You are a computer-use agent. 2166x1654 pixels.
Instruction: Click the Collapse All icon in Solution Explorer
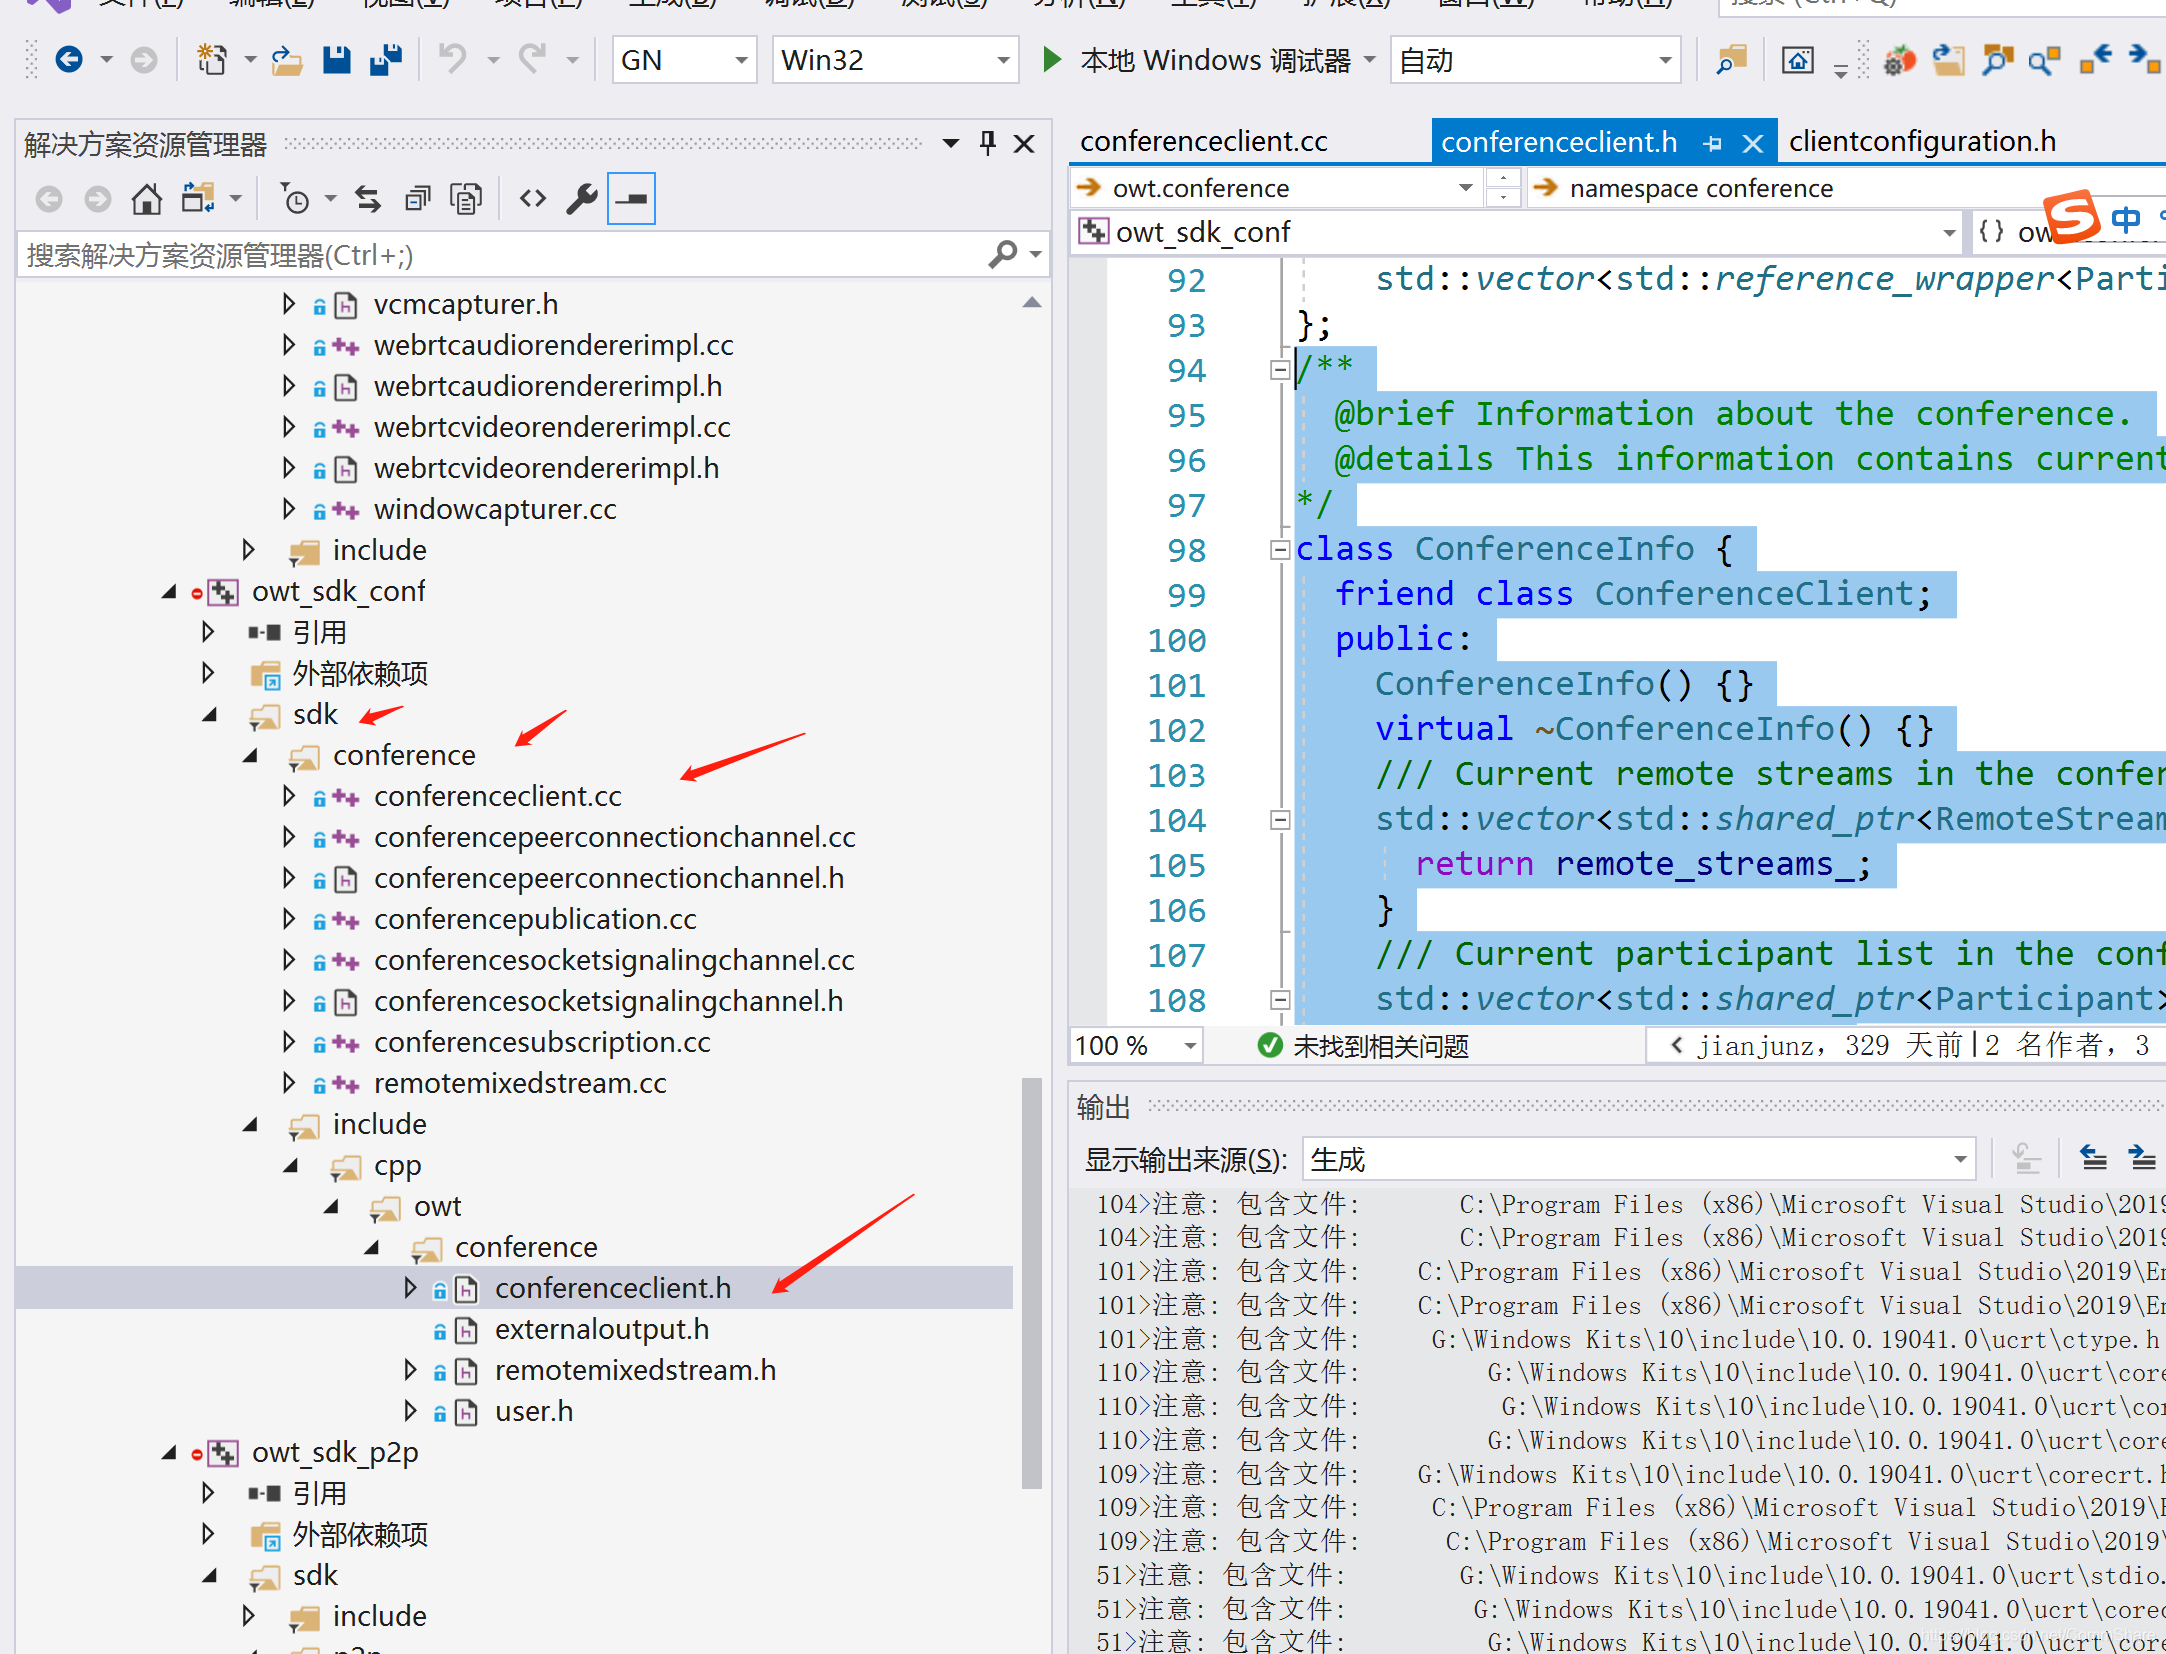click(x=417, y=199)
